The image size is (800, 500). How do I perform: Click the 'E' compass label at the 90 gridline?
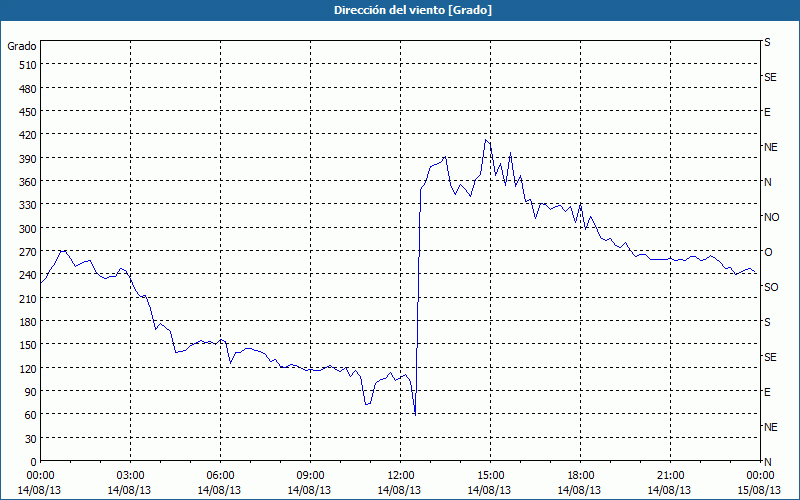(767, 392)
